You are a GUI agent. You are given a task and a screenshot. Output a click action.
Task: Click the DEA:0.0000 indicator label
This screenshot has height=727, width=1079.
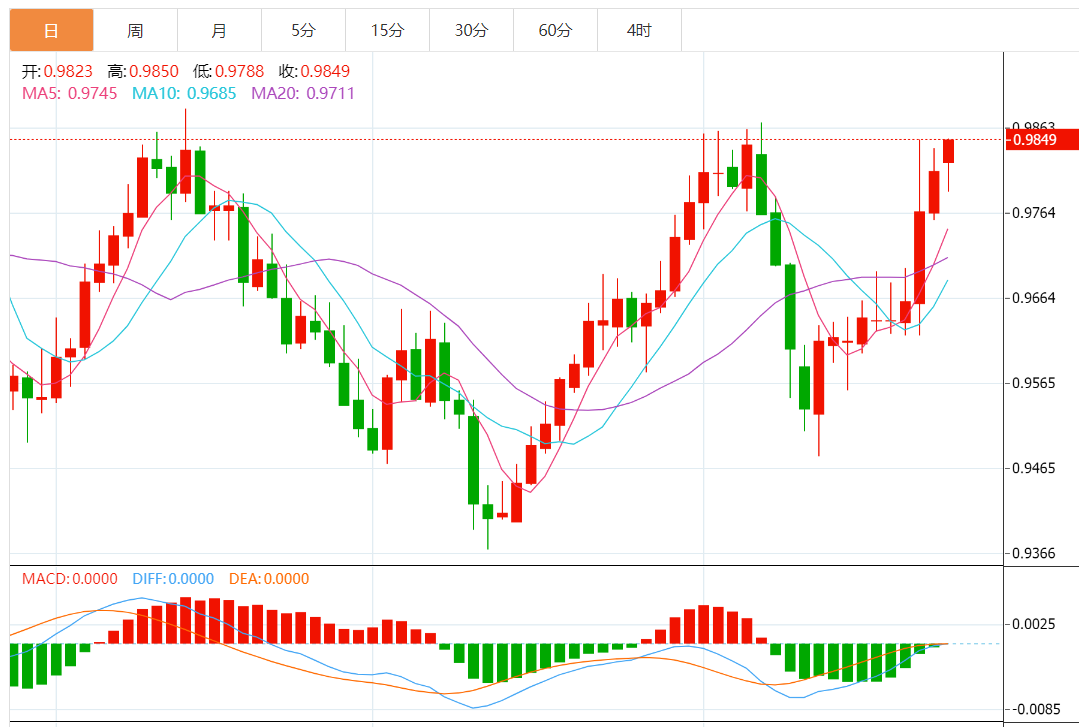[x=269, y=579]
